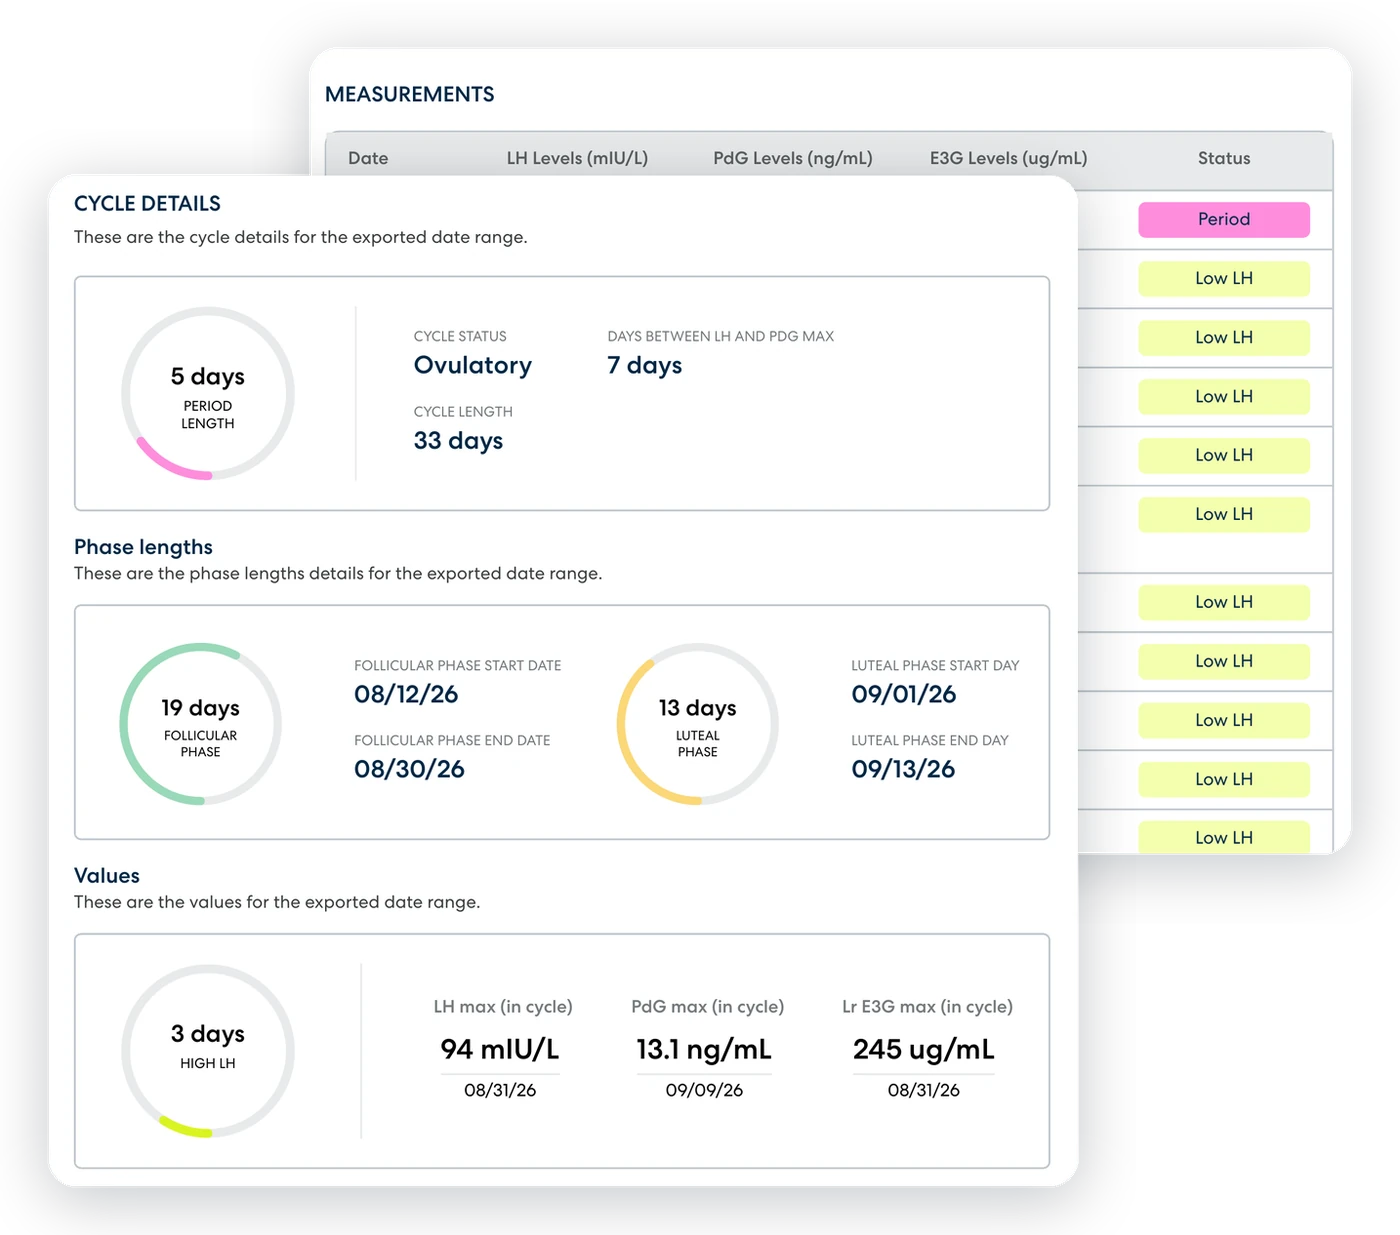
Task: Click the 08/31/26 date under E3G max
Action: (924, 1090)
